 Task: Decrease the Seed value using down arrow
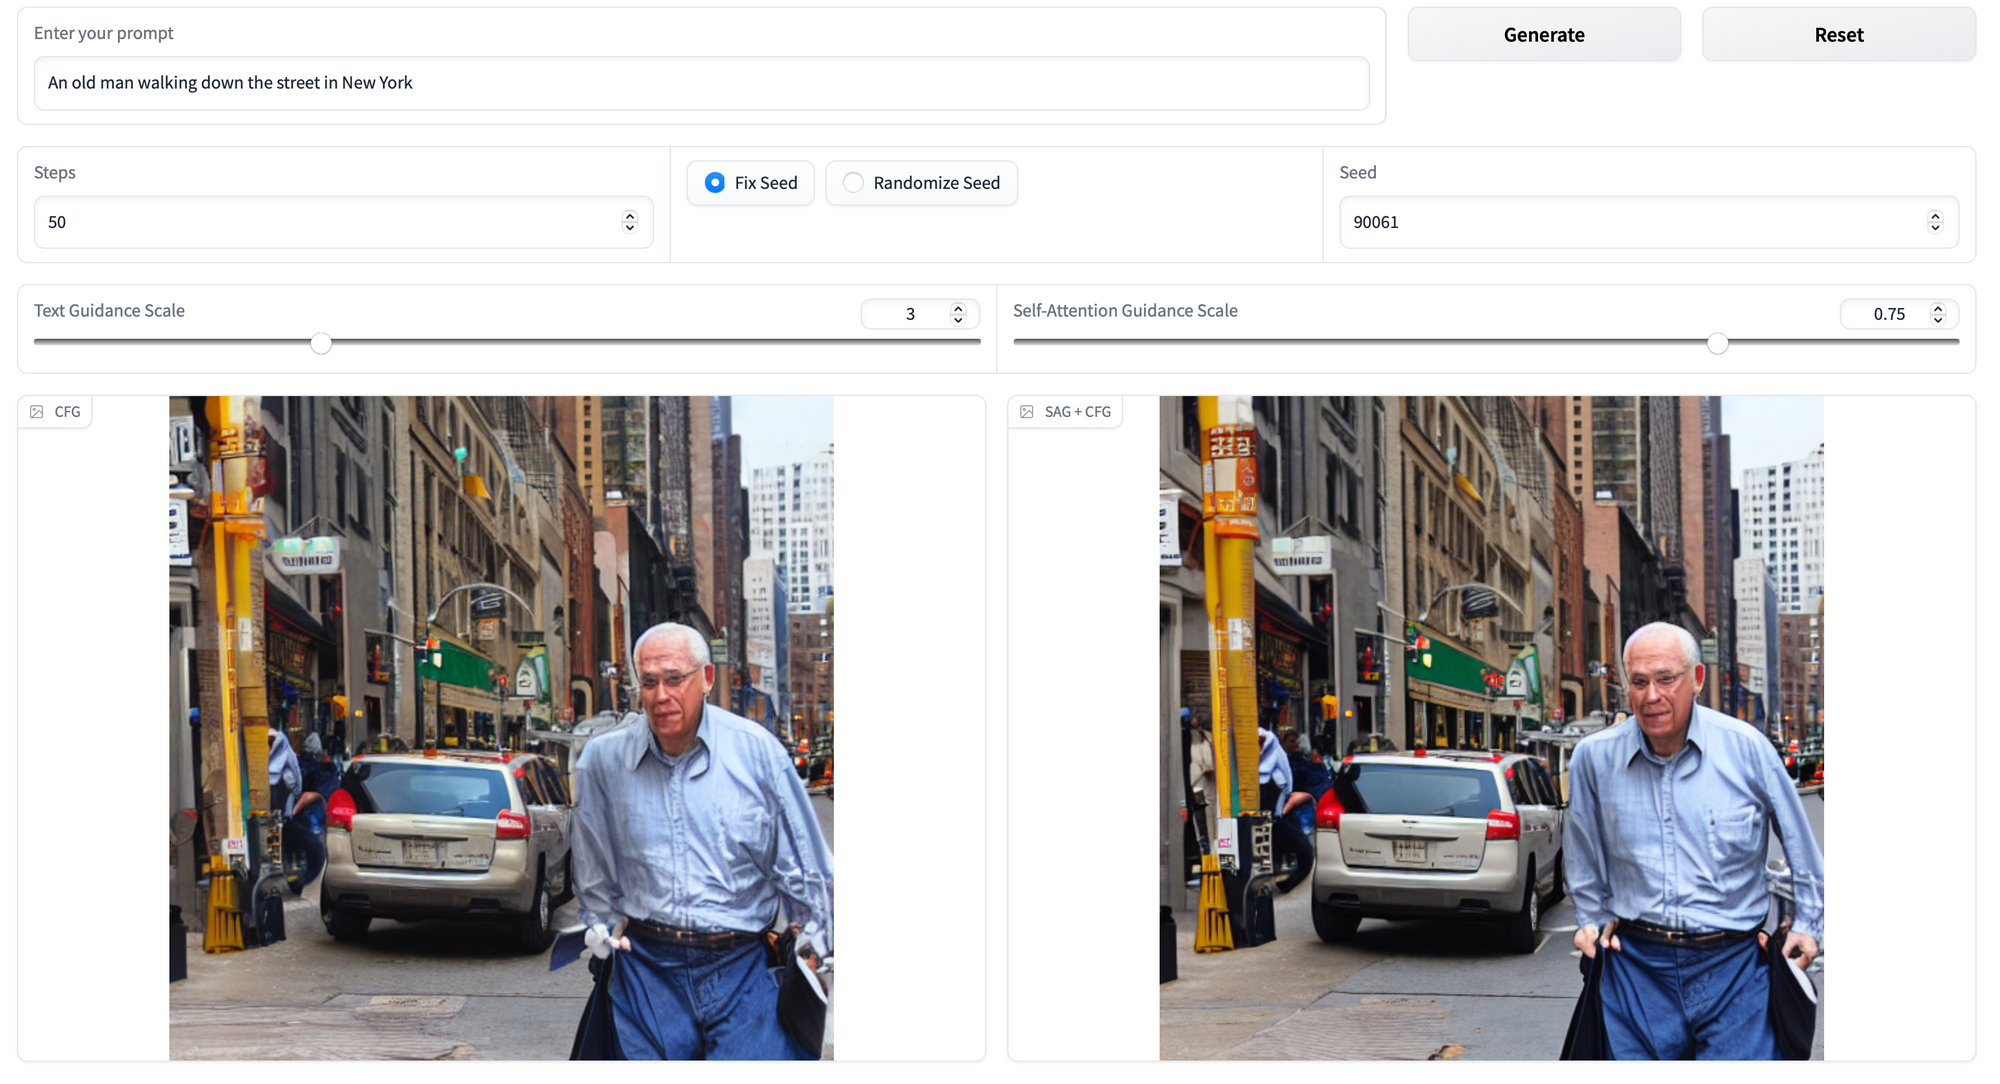1935,228
